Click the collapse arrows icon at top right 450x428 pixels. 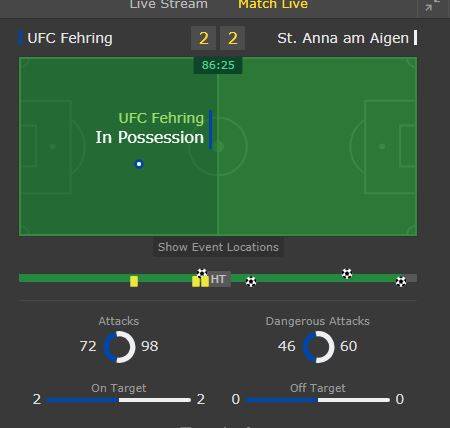click(x=432, y=5)
